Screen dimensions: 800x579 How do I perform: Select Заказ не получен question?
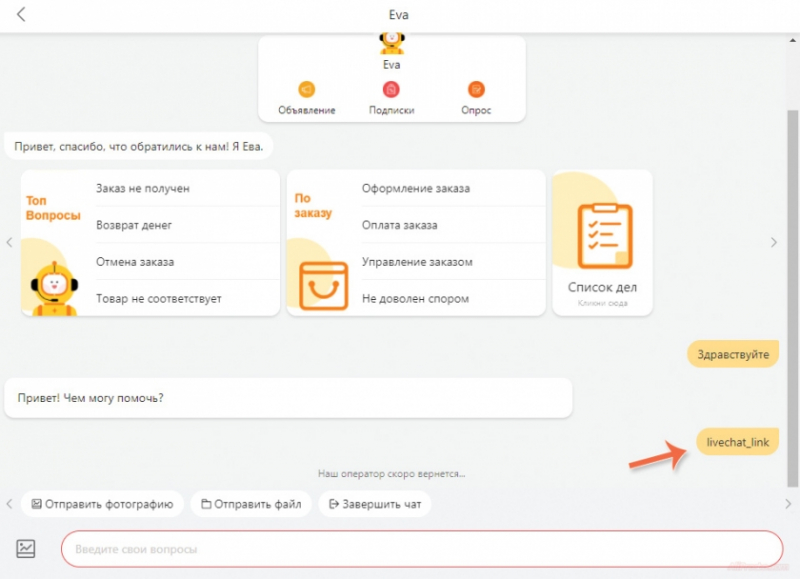click(x=188, y=188)
